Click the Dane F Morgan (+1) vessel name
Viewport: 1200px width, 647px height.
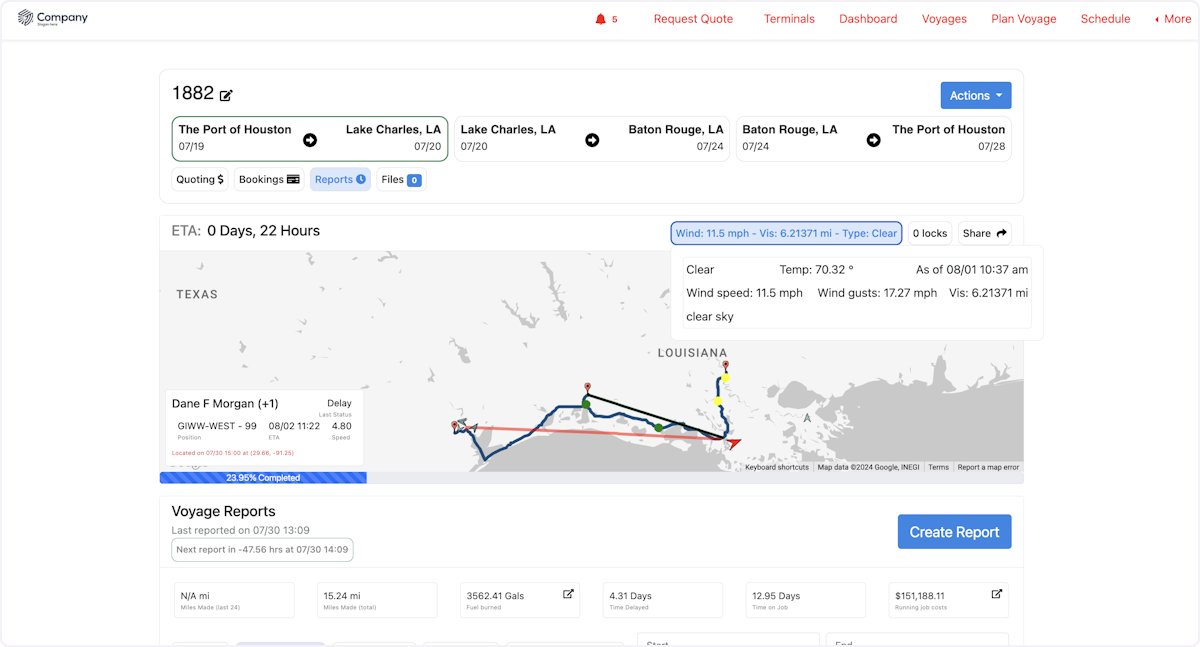(225, 404)
